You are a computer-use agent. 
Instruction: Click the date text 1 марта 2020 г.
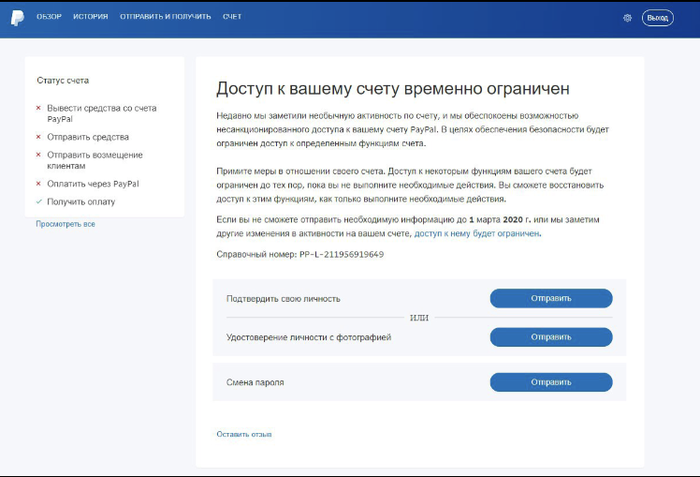[500, 219]
